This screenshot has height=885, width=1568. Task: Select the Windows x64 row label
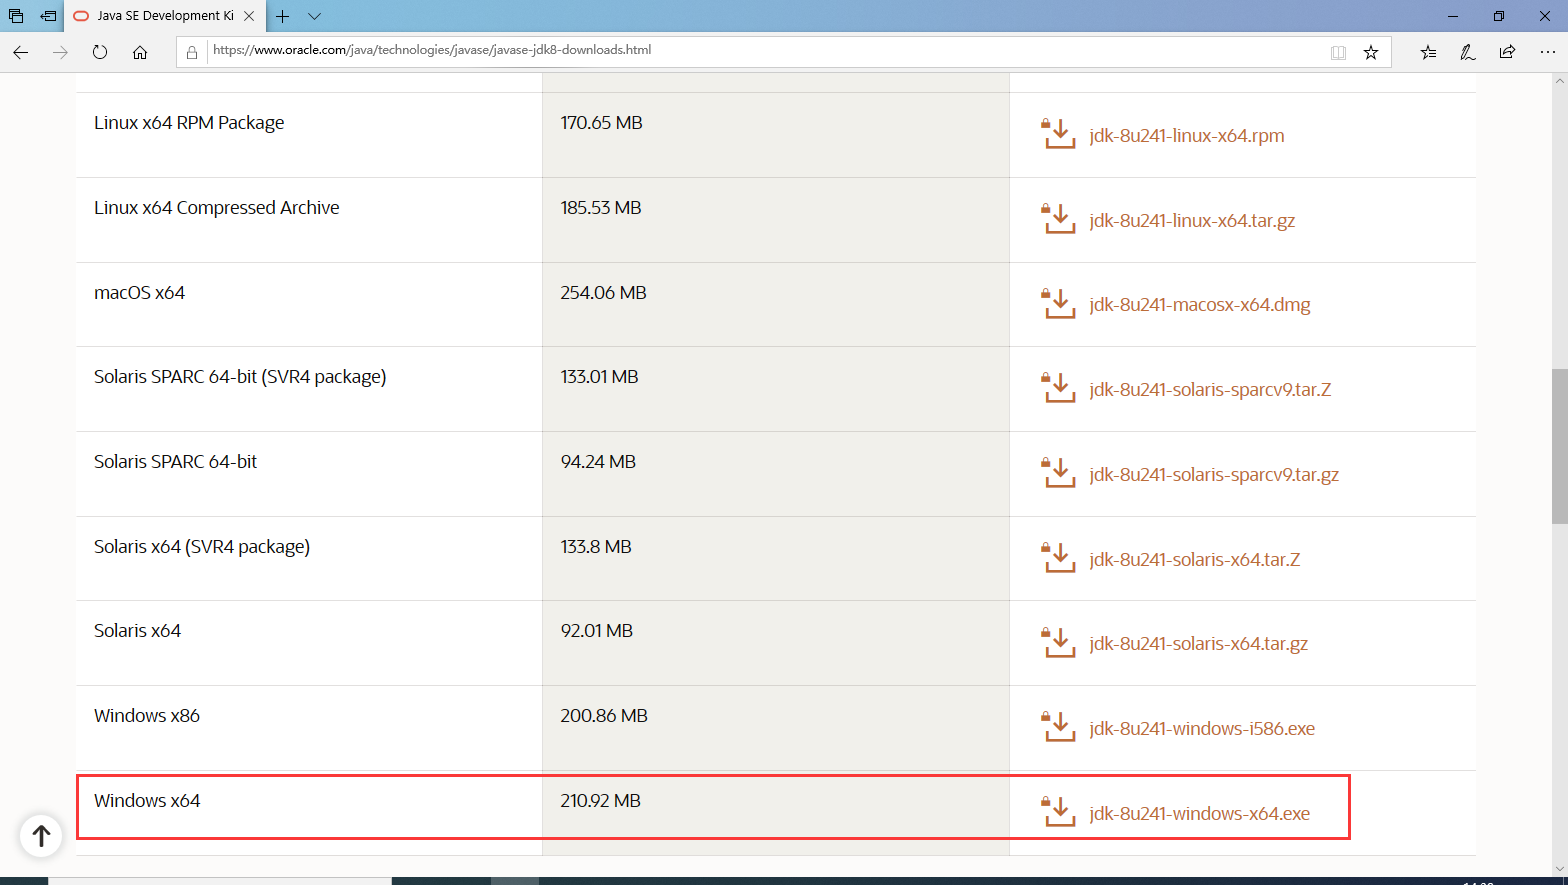pos(147,801)
